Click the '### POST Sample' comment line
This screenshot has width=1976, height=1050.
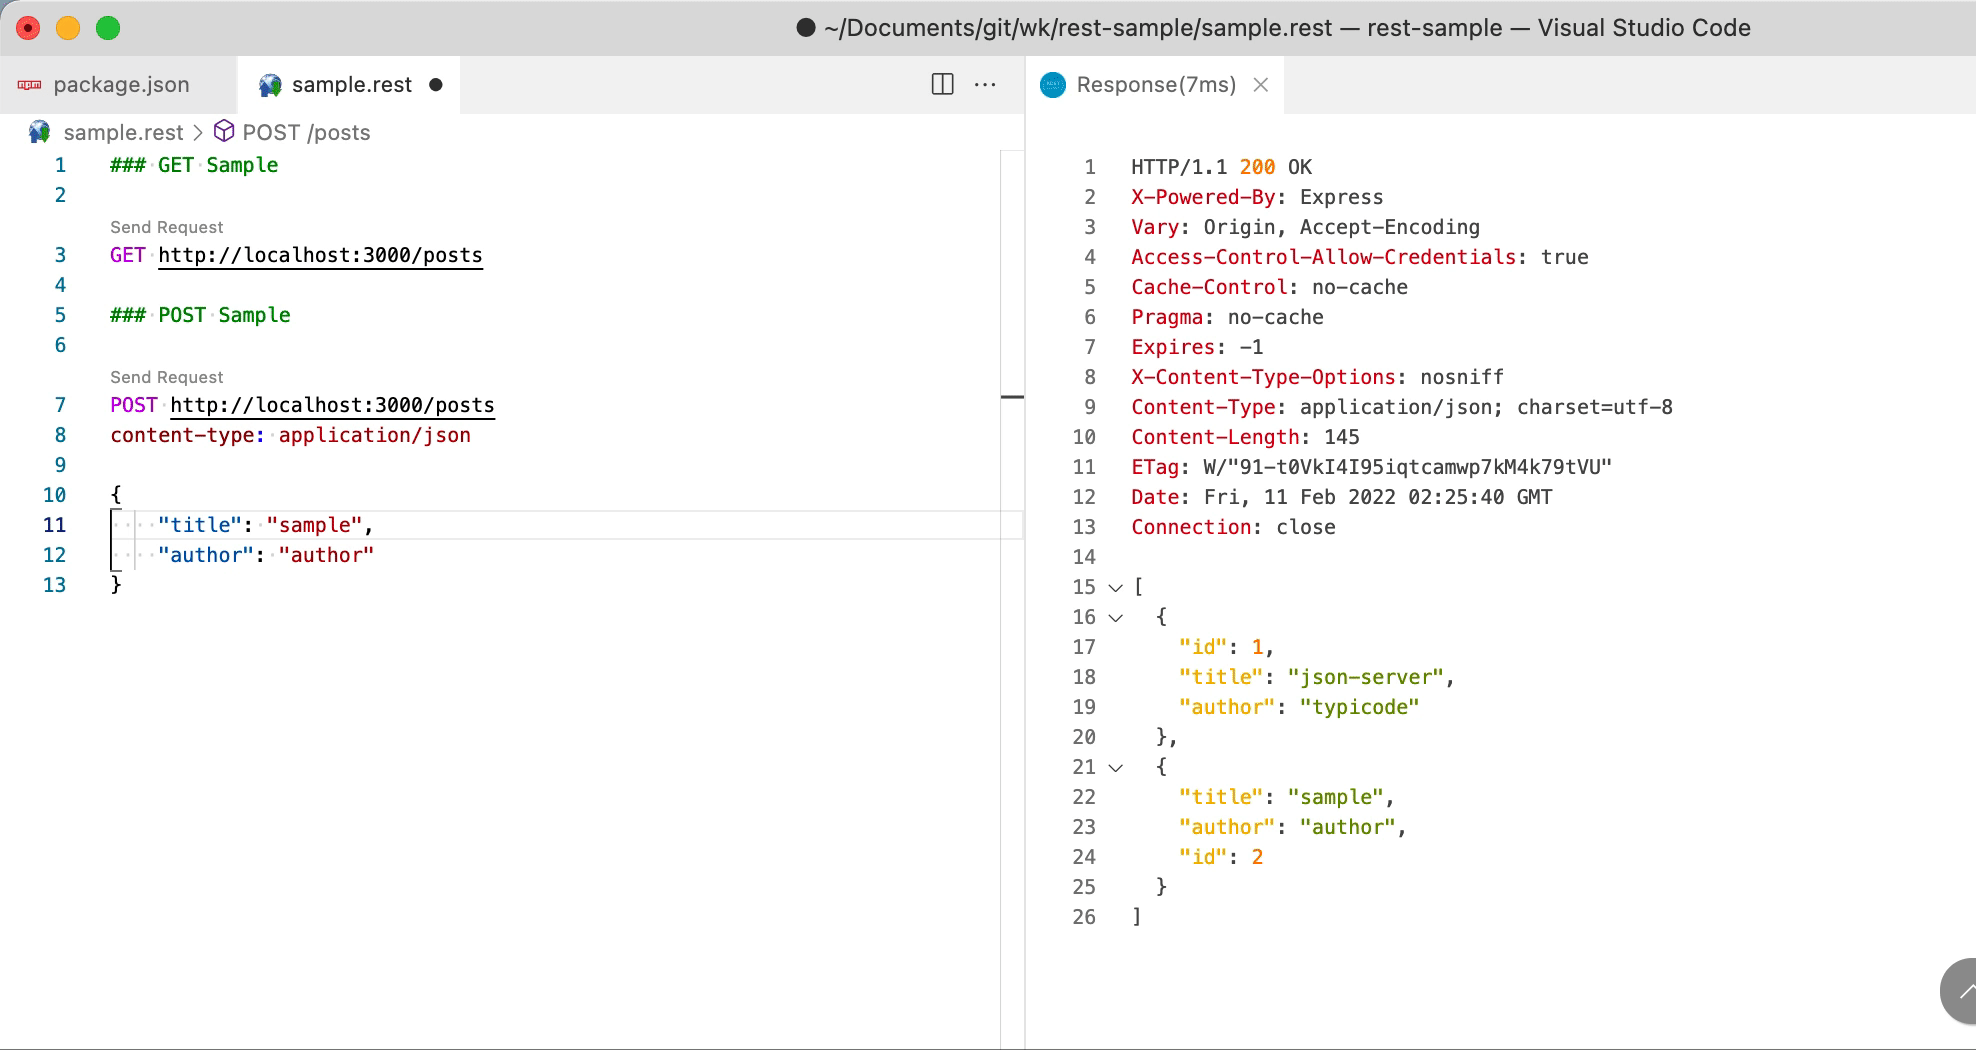coord(200,315)
